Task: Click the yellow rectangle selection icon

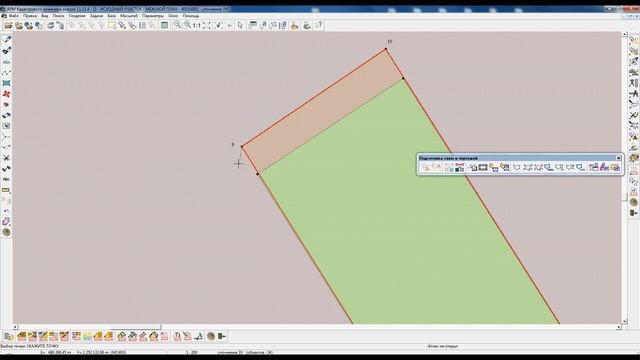Action: pyautogui.click(x=112, y=25)
